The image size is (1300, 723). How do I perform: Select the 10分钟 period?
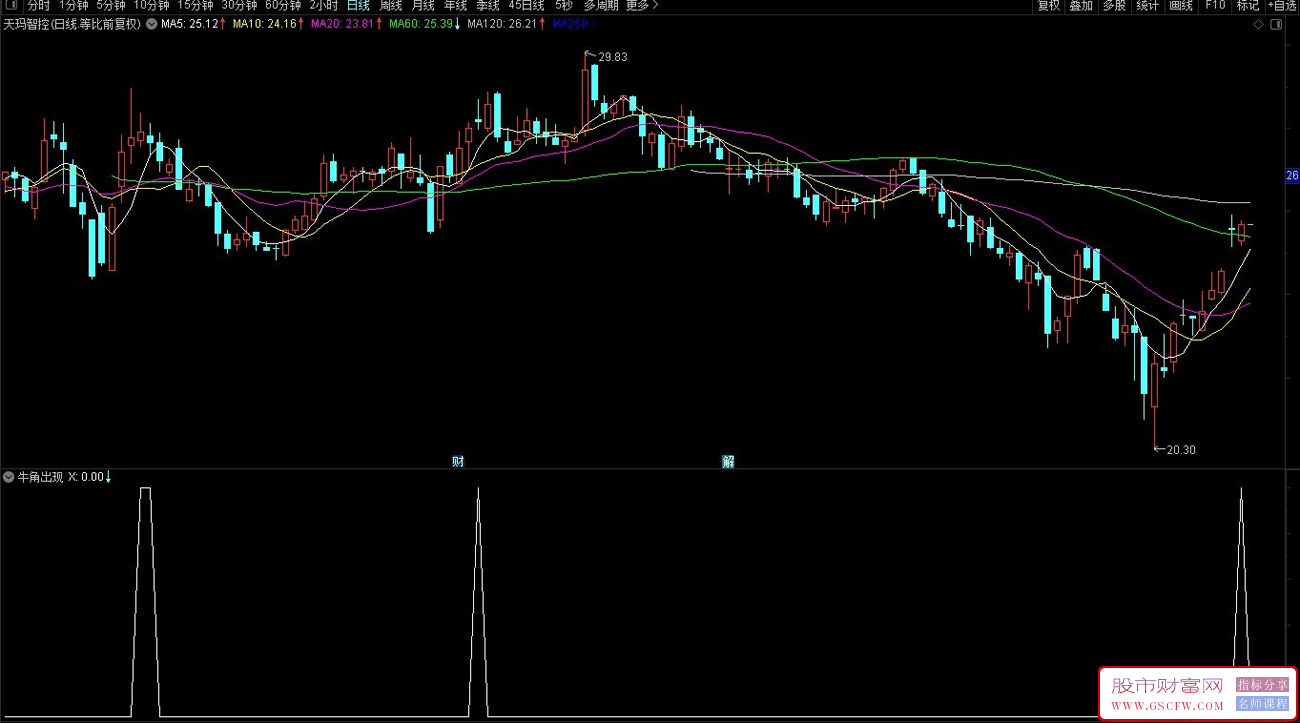pos(152,6)
